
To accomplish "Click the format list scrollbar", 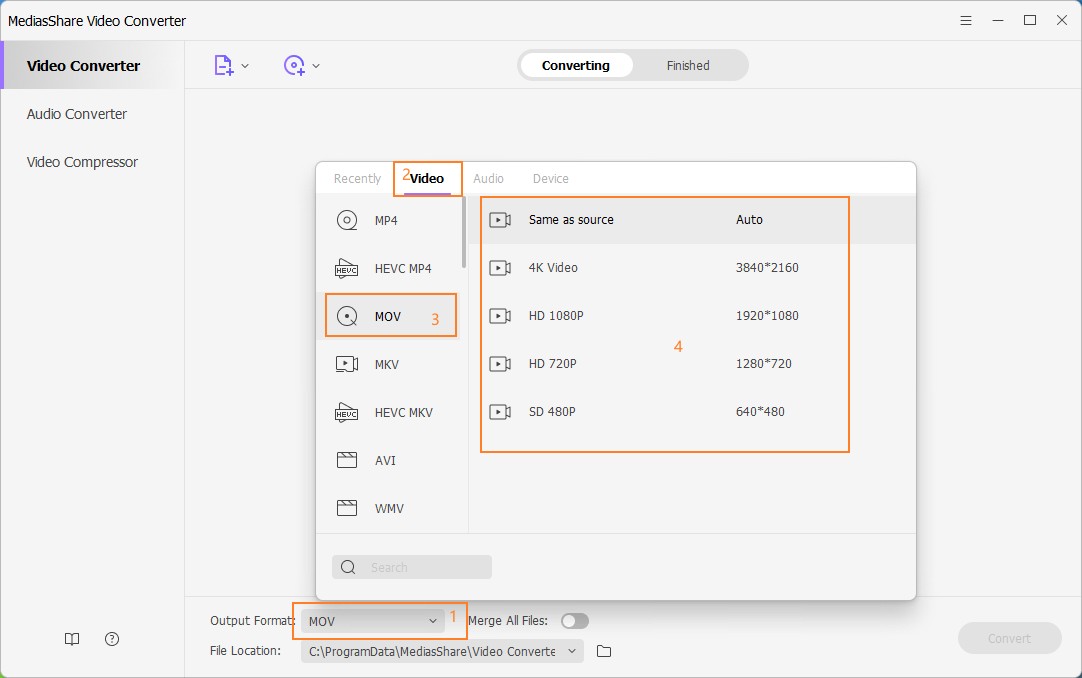I will pos(464,232).
